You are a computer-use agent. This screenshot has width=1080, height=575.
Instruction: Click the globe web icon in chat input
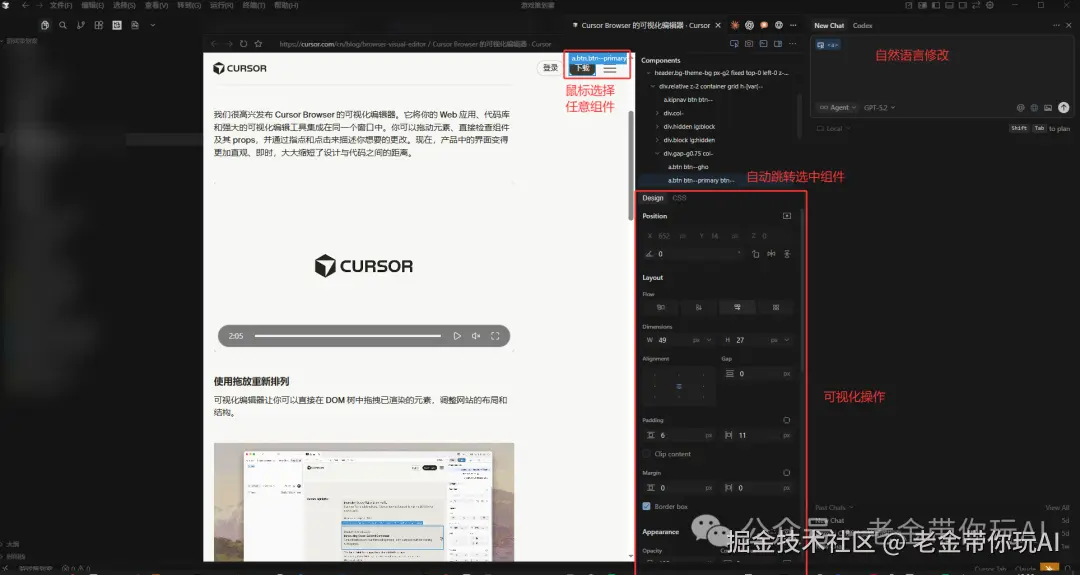tap(1034, 107)
